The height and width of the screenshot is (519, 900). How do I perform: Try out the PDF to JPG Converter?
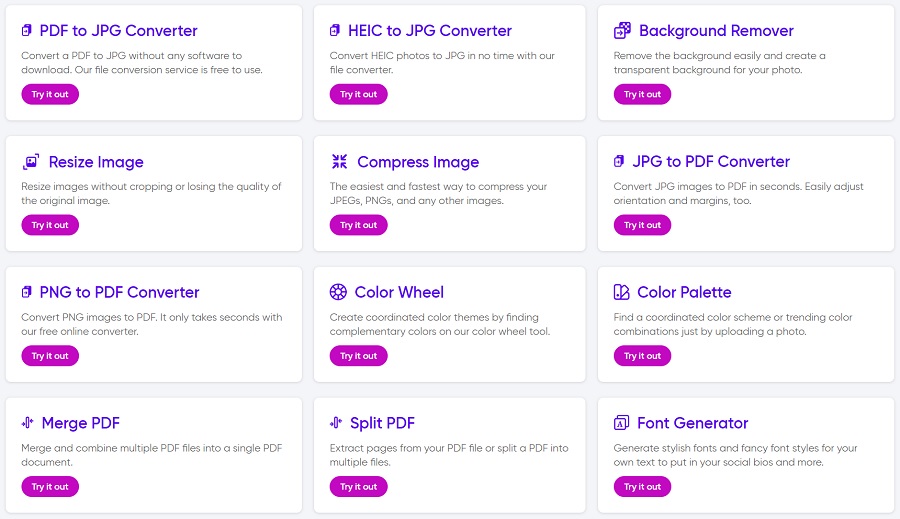(x=50, y=95)
